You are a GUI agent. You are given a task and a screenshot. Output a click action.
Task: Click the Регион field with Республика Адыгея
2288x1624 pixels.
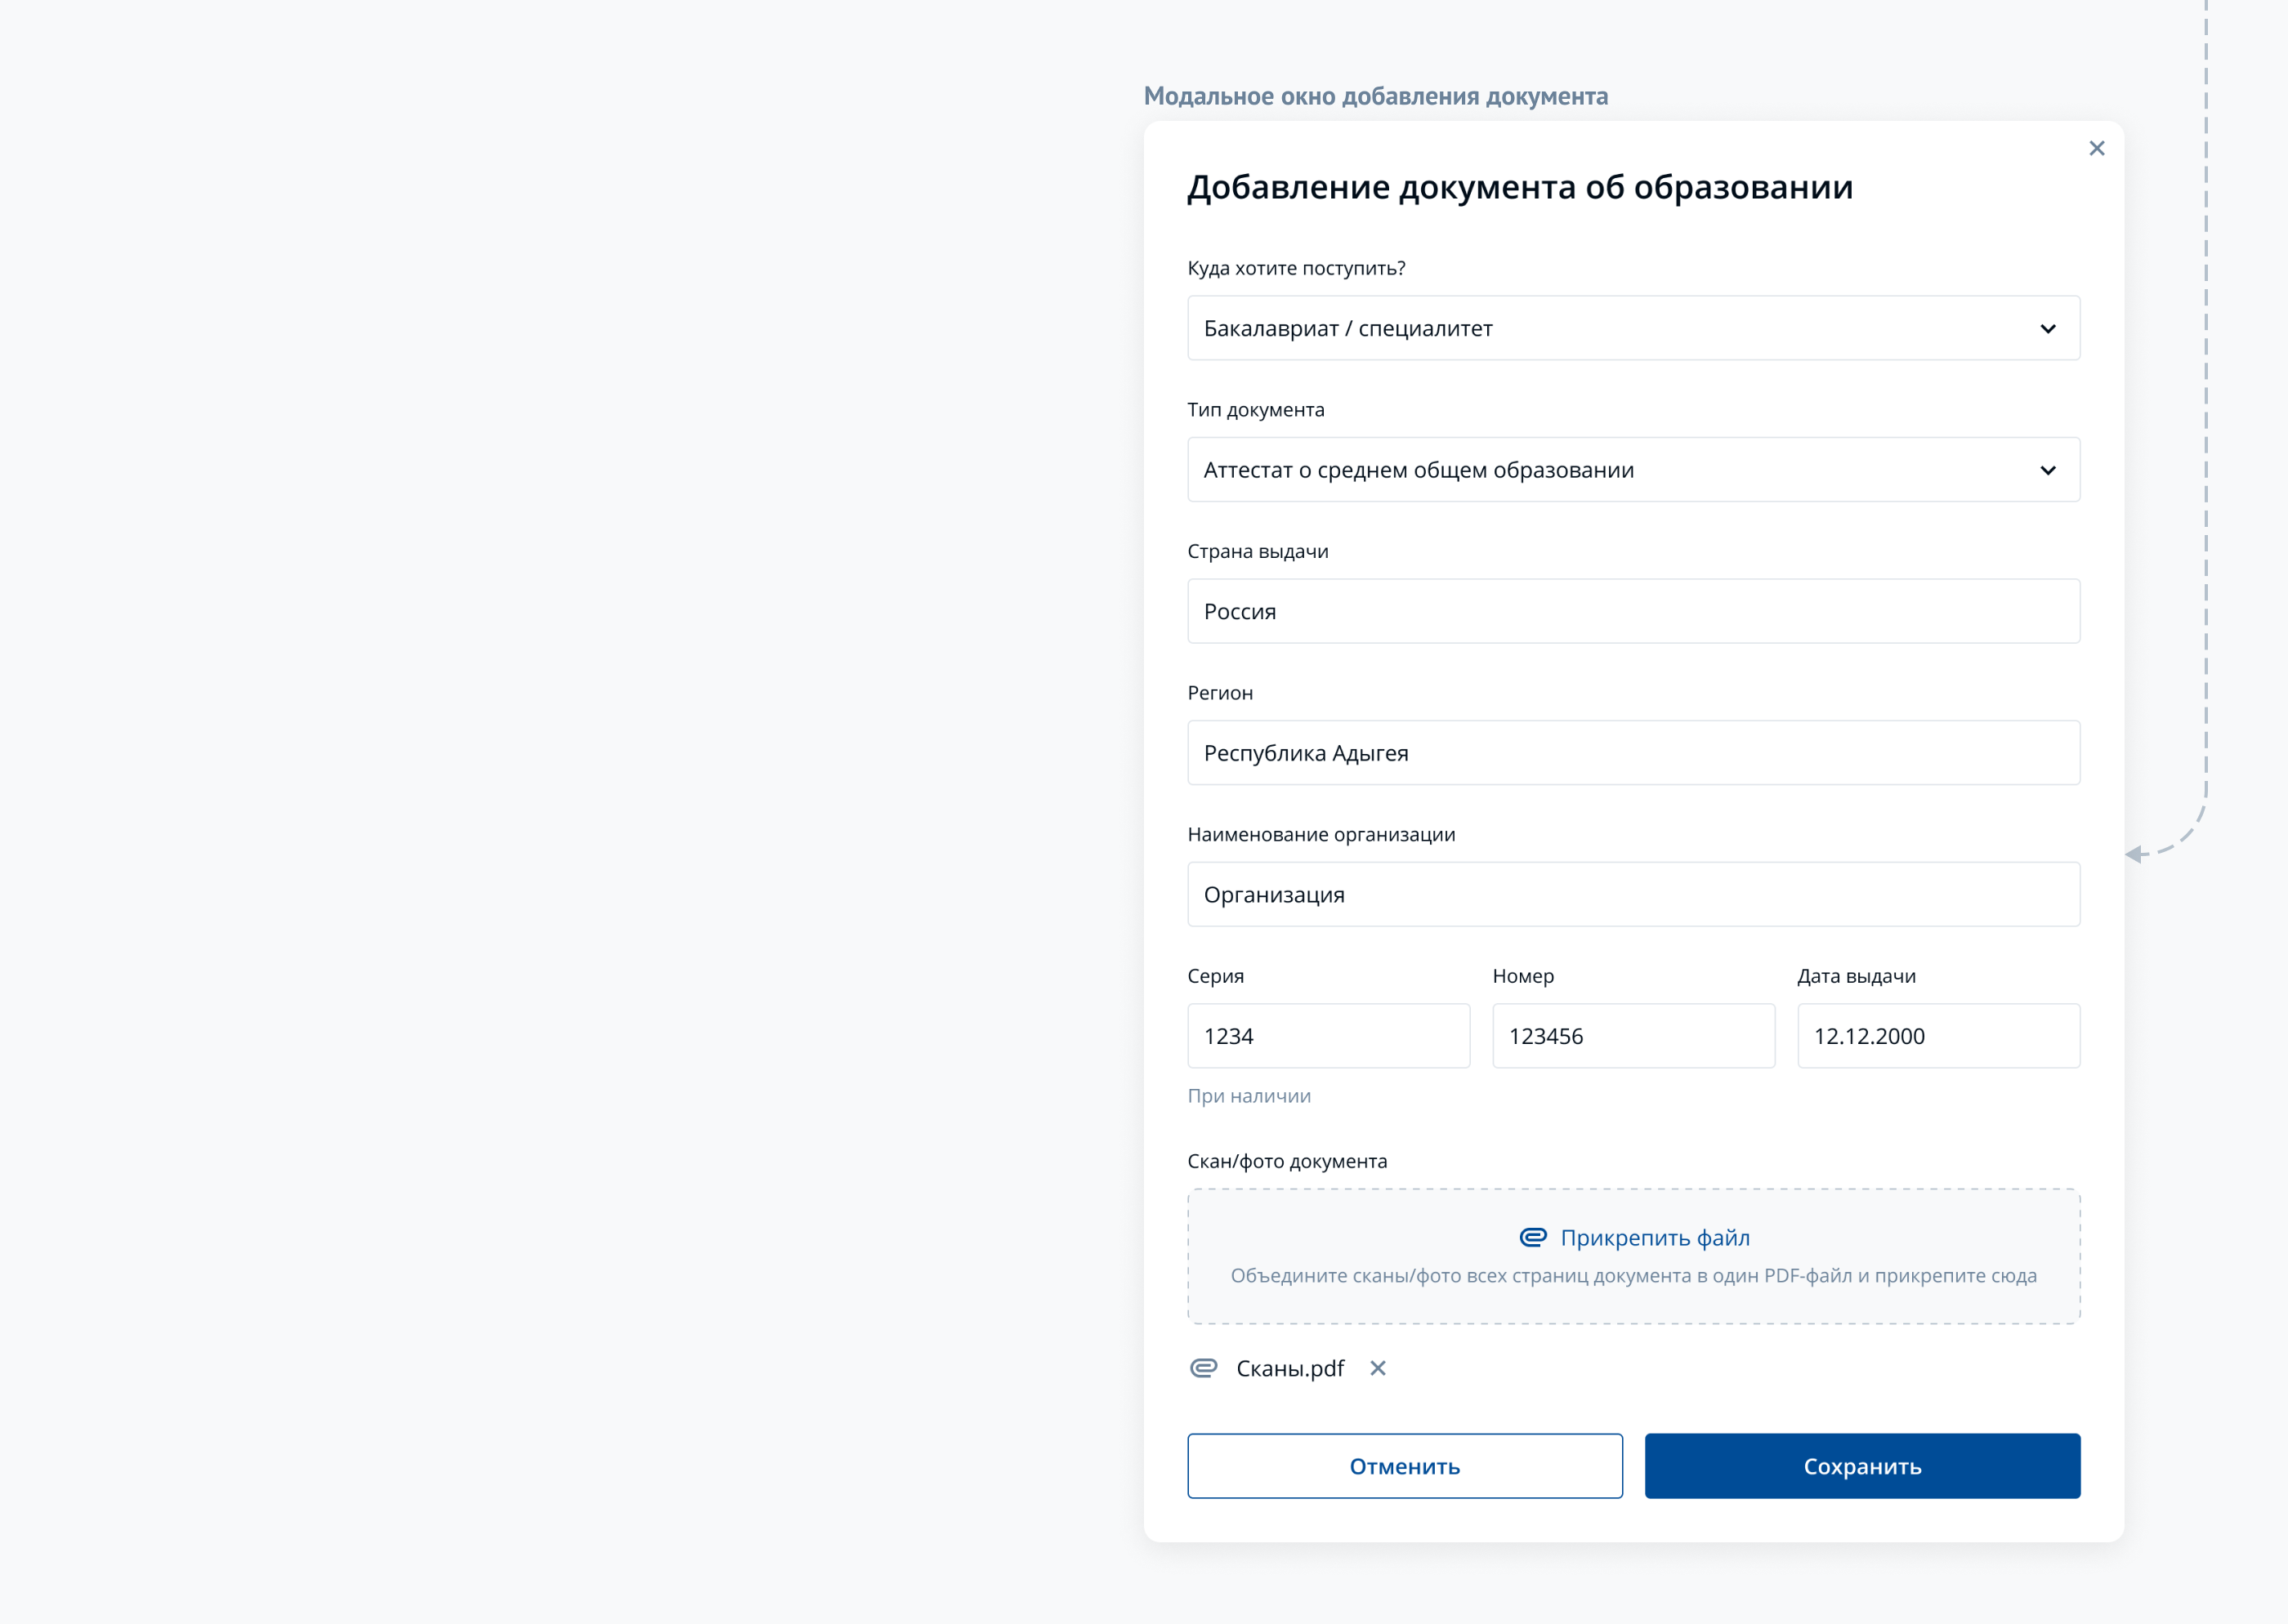(1633, 753)
